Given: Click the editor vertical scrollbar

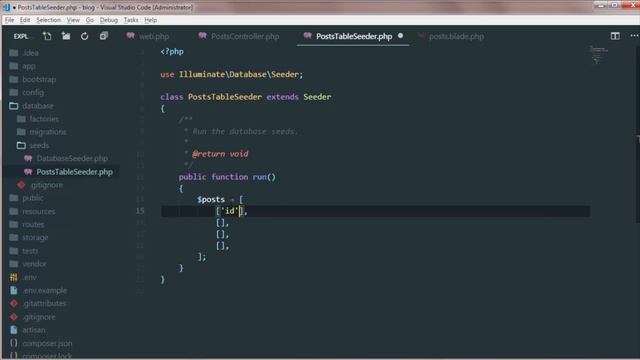Looking at the screenshot, I should click(x=637, y=135).
